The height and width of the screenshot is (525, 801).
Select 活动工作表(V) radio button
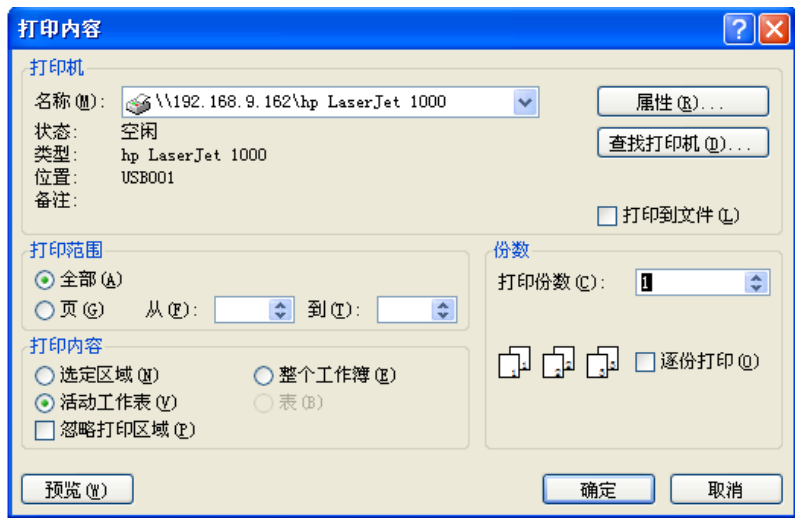click(44, 403)
